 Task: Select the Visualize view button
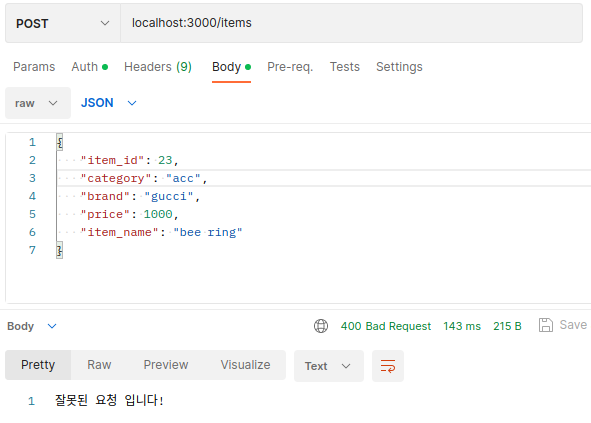click(245, 365)
